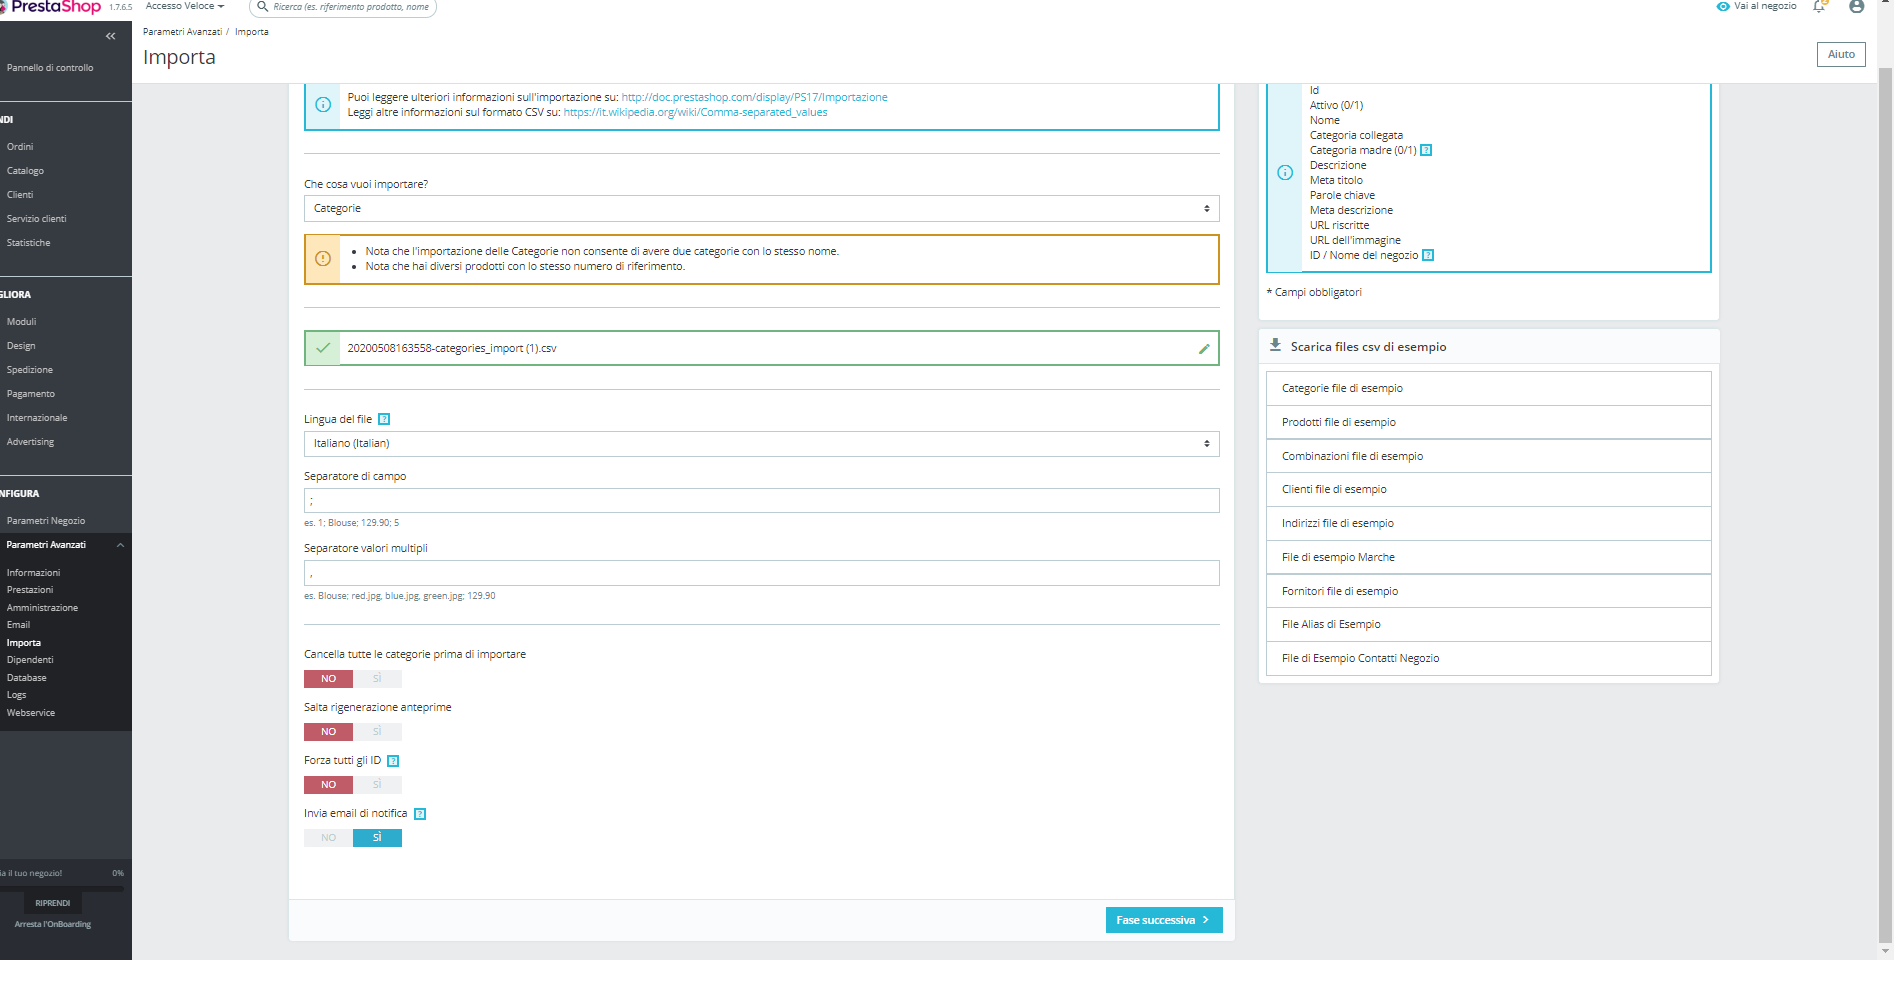Open the user profile avatar icon
1900x998 pixels.
(x=1856, y=6)
